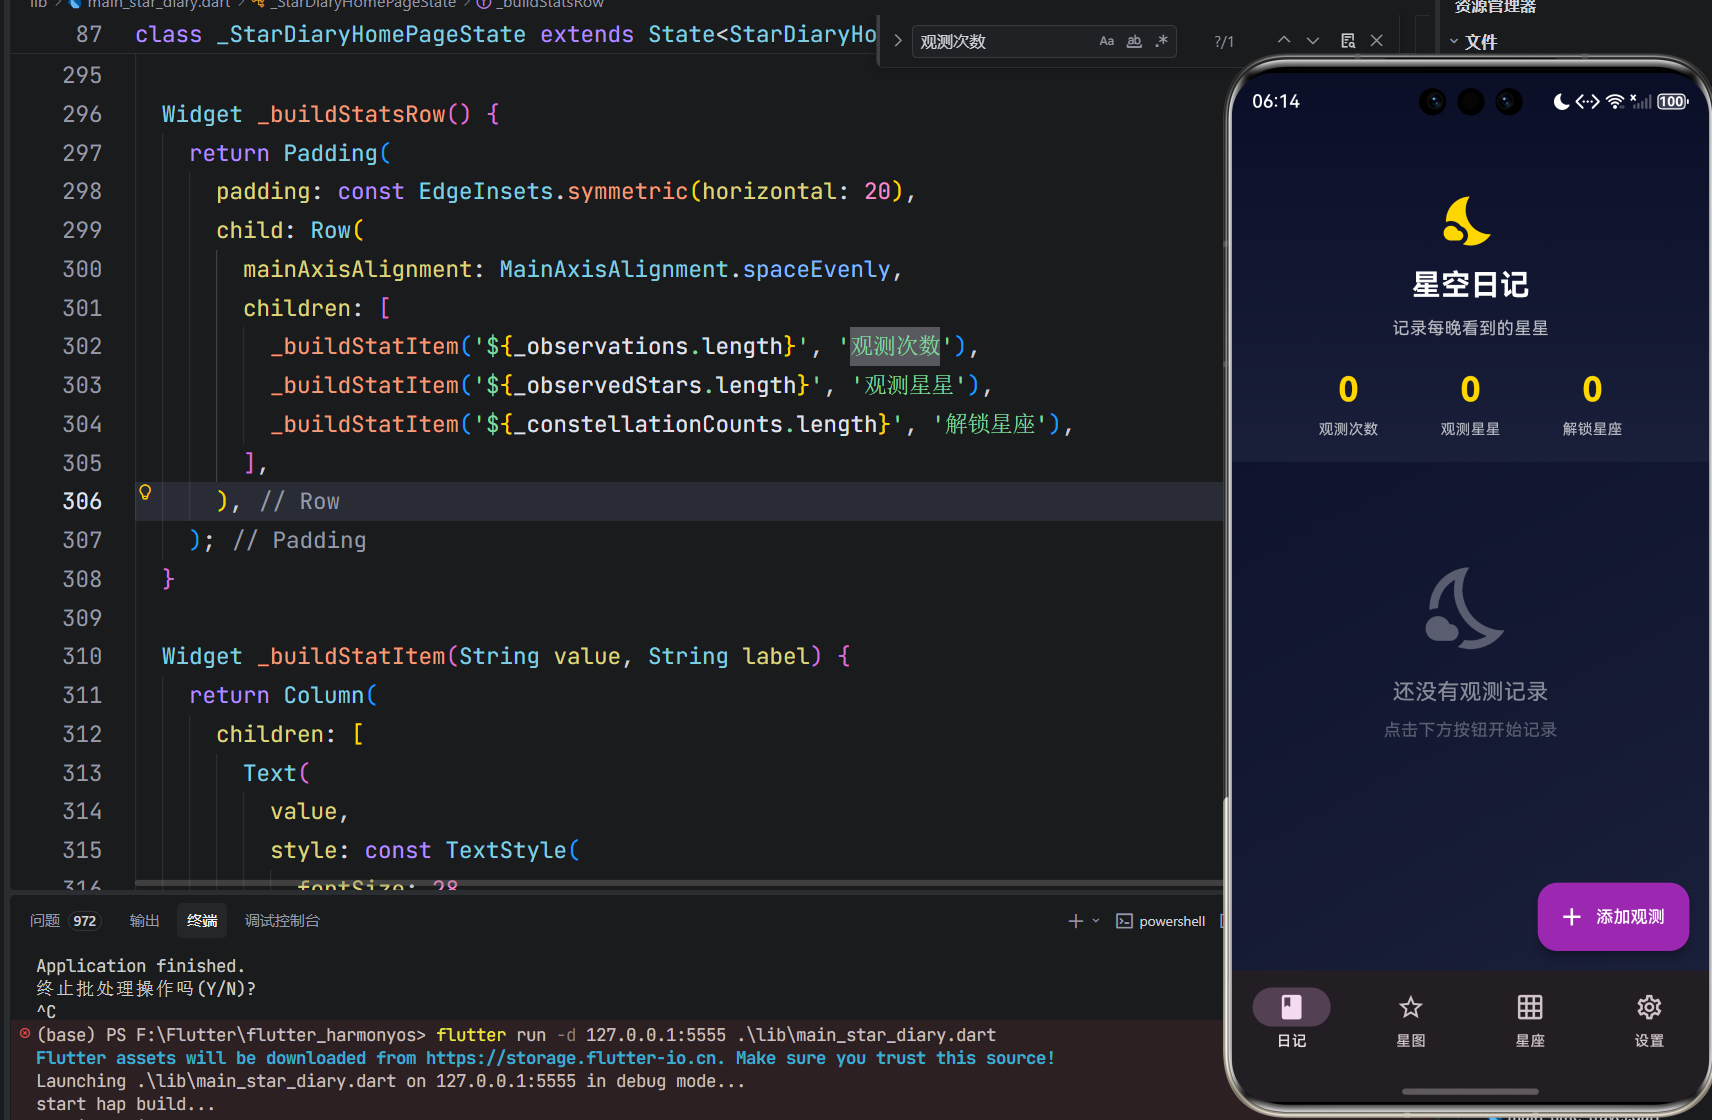Viewport: 1712px width, 1120px height.
Task: Click the horizontal editor scrollbar
Action: 680,883
